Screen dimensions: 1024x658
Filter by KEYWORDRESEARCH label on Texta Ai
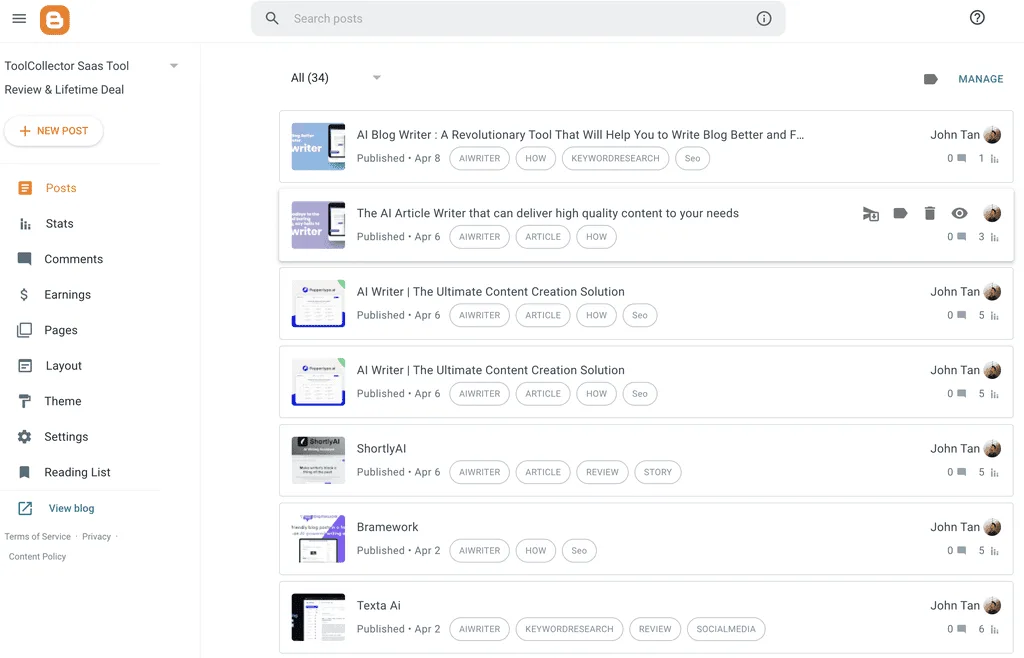569,629
